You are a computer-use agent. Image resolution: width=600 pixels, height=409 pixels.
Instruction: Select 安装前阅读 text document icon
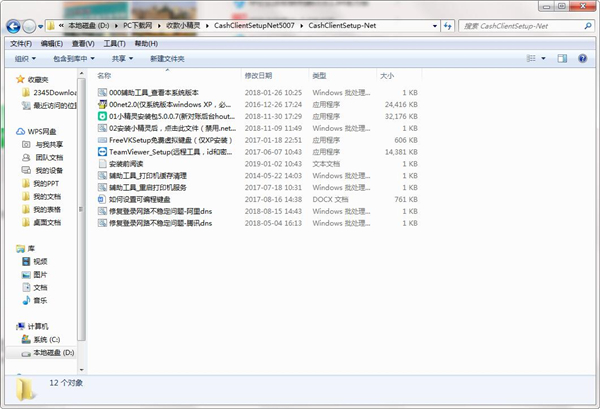point(102,163)
